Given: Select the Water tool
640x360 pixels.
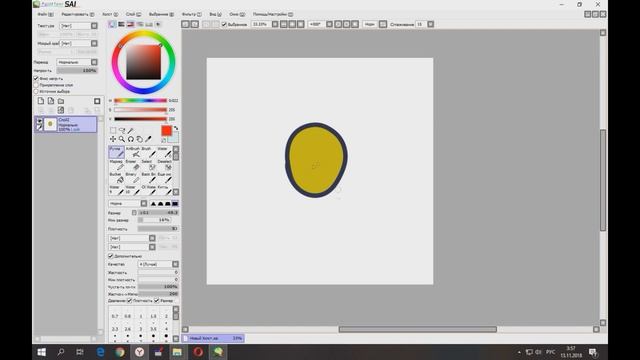Looking at the screenshot, I should (164, 152).
